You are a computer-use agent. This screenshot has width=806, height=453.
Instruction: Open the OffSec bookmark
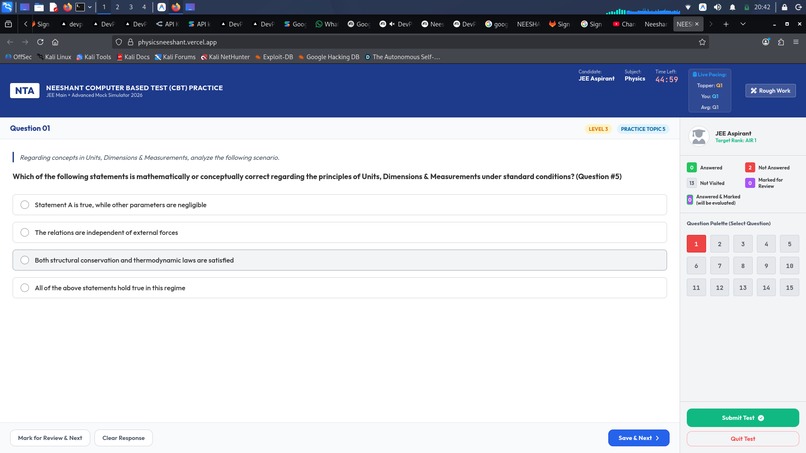19,57
